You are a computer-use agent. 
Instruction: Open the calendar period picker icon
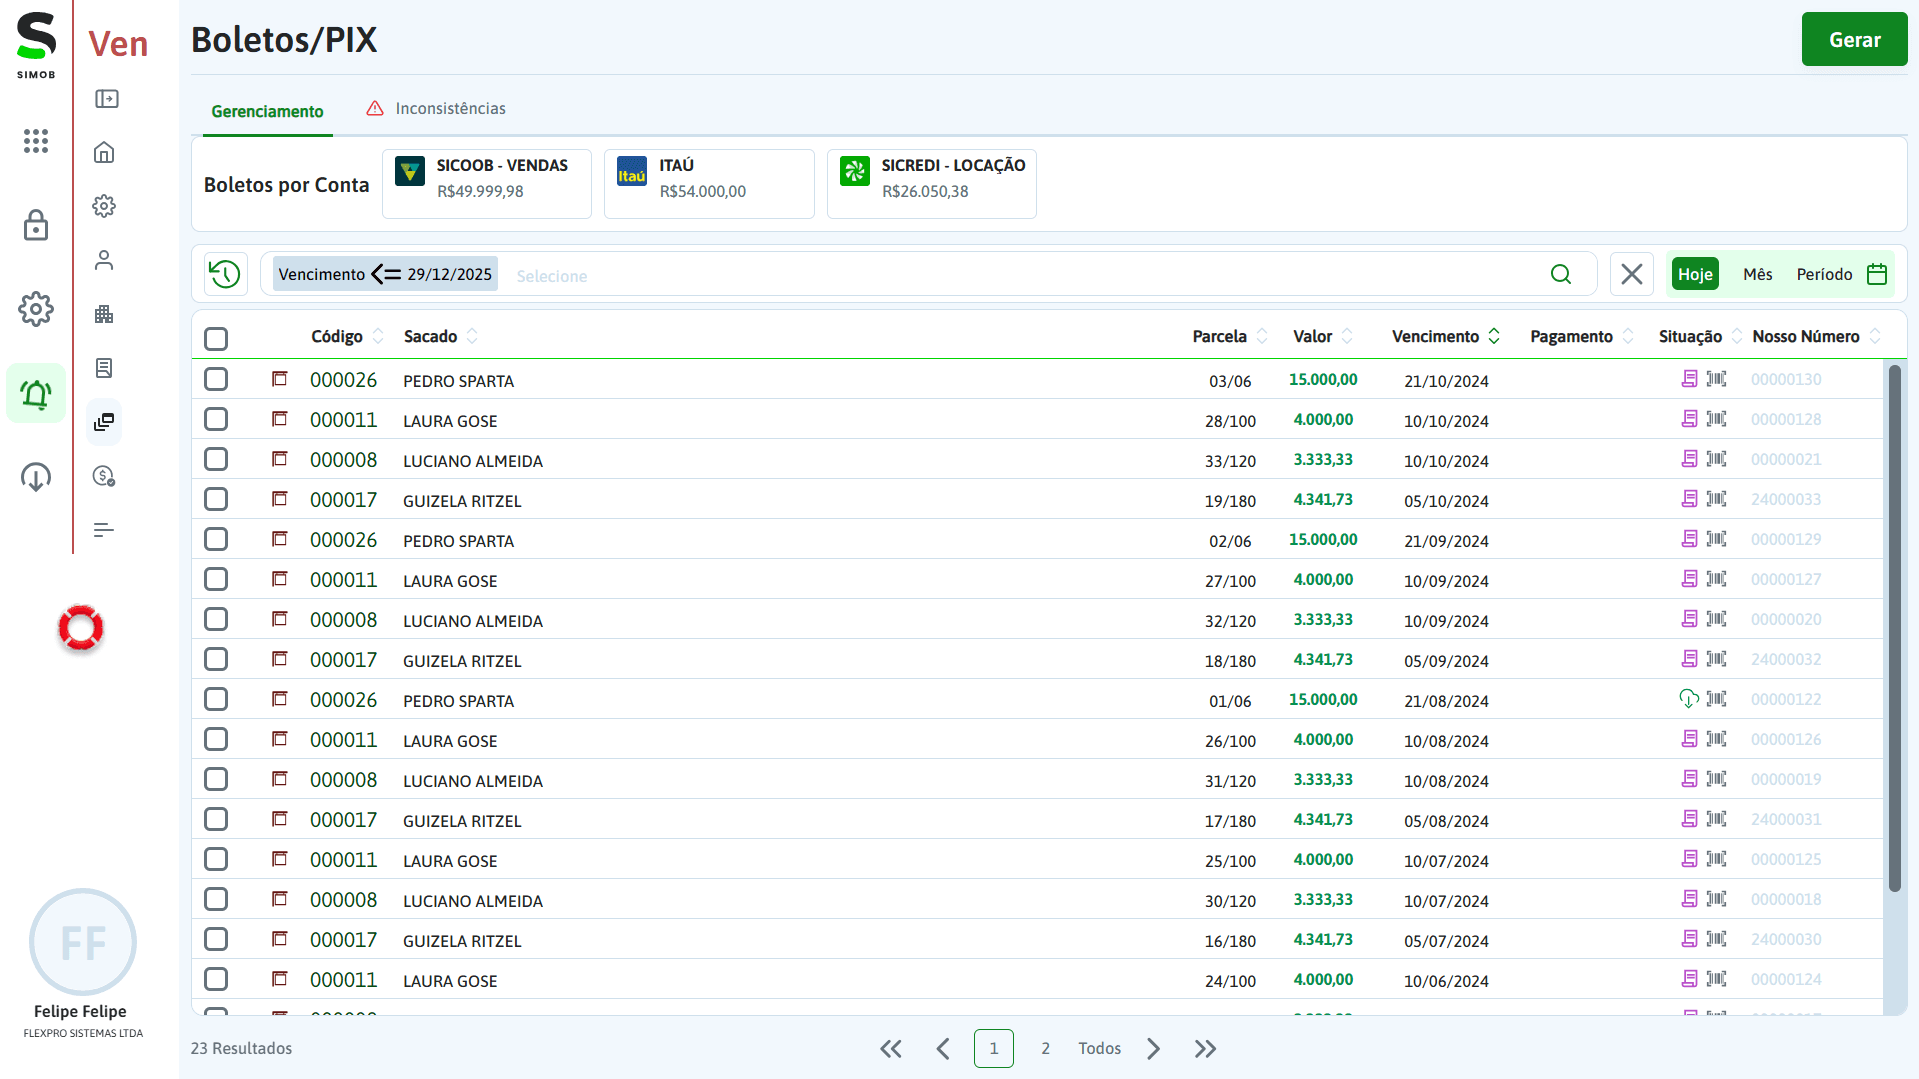pyautogui.click(x=1877, y=274)
